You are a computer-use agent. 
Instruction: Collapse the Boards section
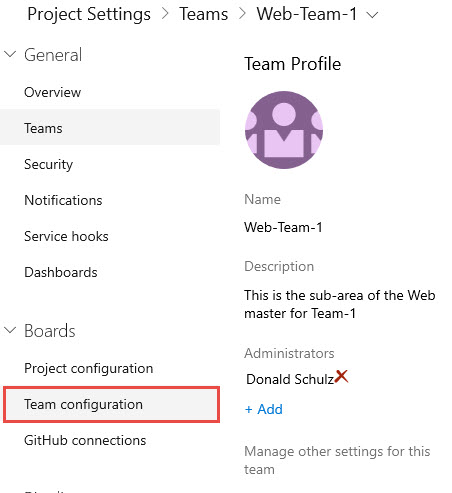[10, 330]
